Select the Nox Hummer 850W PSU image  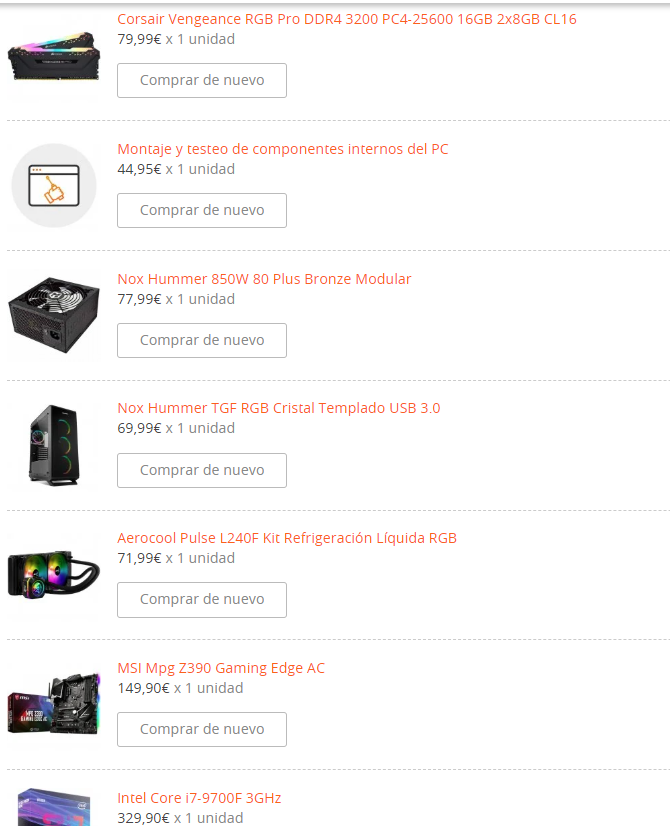coord(54,315)
